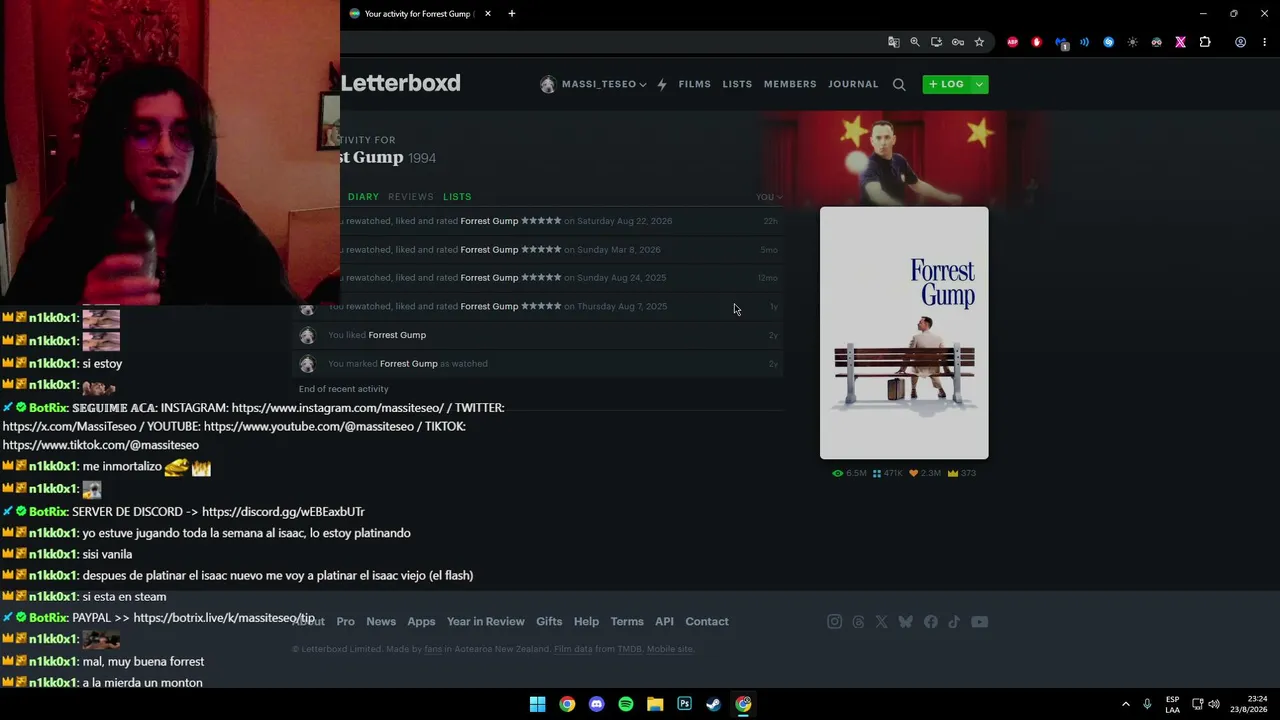The image size is (1280, 720).
Task: Open the saved passwords key icon
Action: click(x=958, y=42)
